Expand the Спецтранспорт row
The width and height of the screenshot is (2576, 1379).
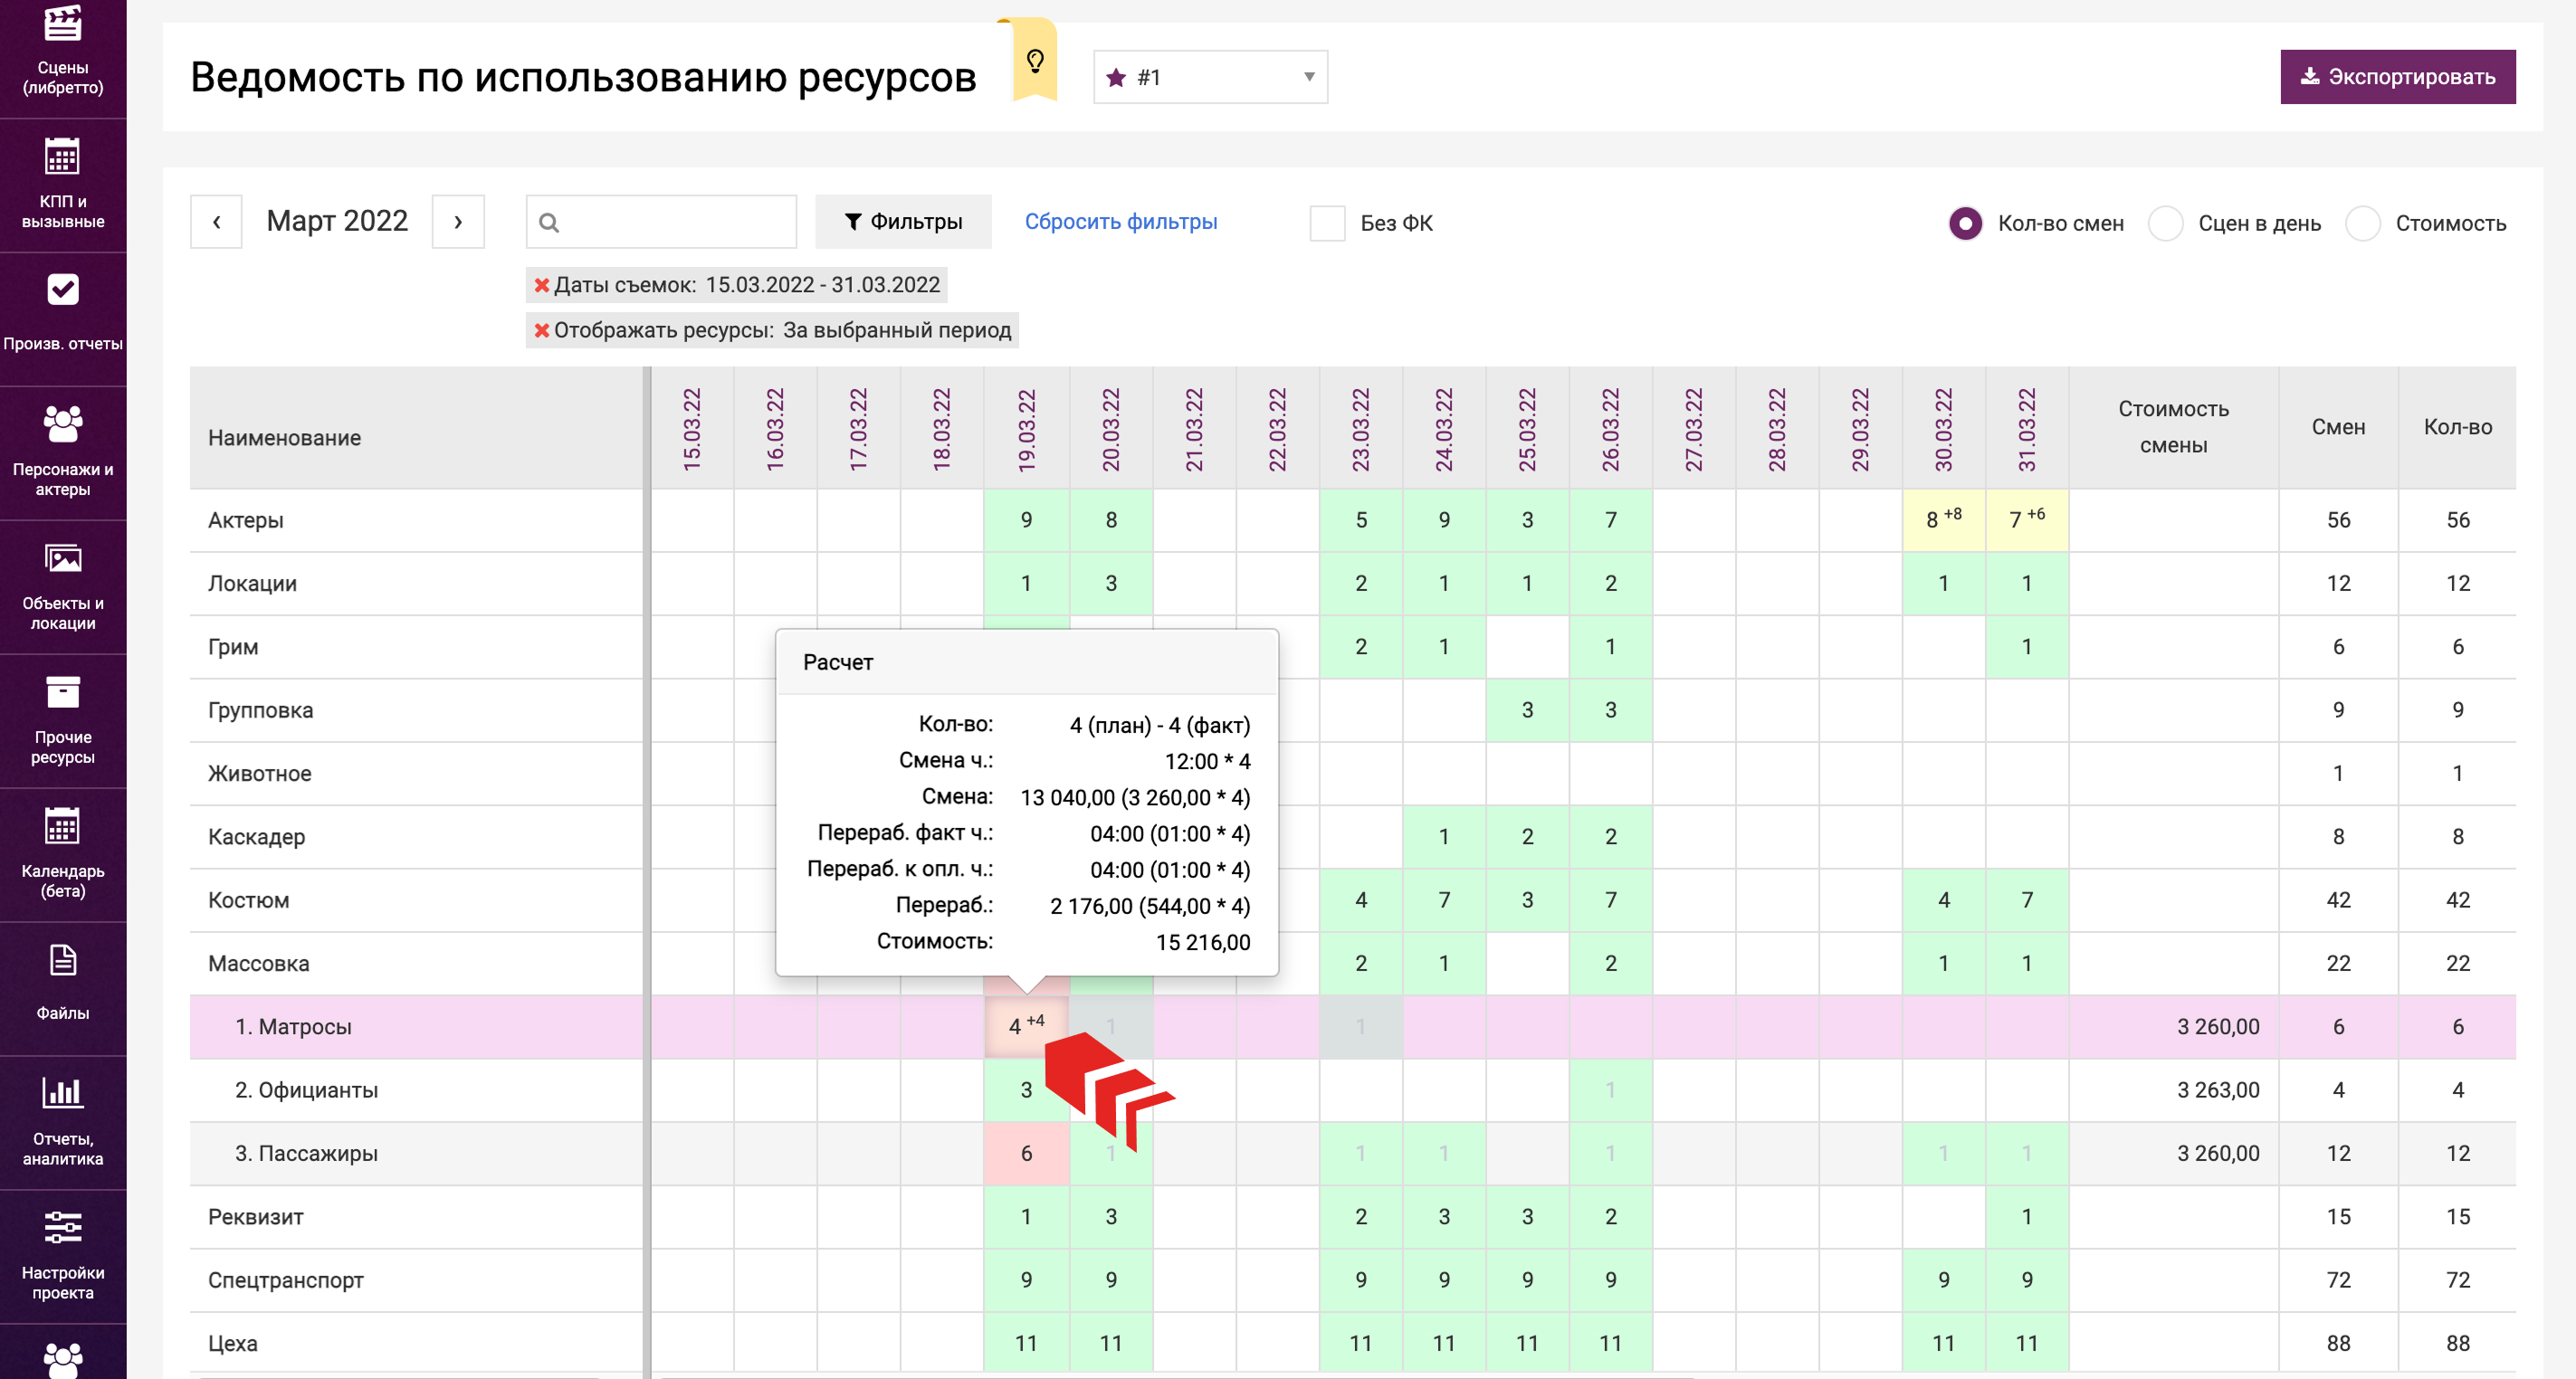[x=285, y=1280]
